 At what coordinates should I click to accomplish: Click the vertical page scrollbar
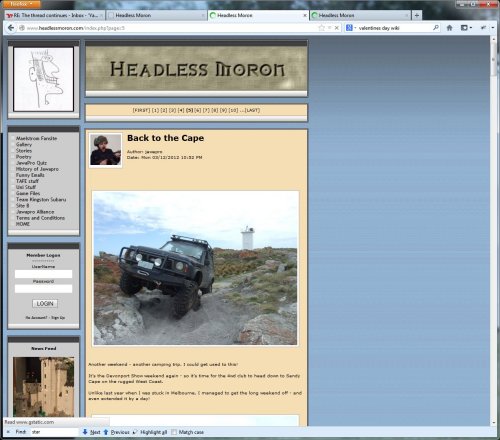[x=494, y=60]
